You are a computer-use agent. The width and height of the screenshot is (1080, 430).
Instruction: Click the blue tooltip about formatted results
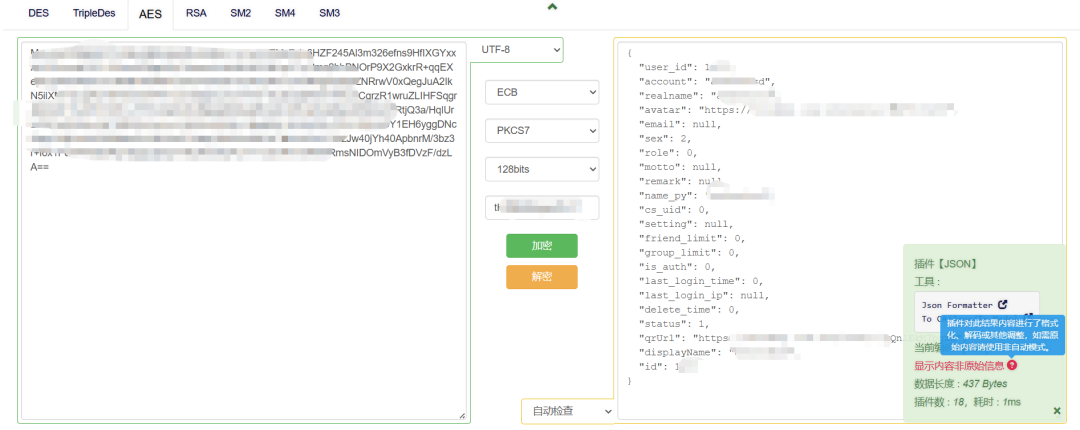click(x=1002, y=336)
